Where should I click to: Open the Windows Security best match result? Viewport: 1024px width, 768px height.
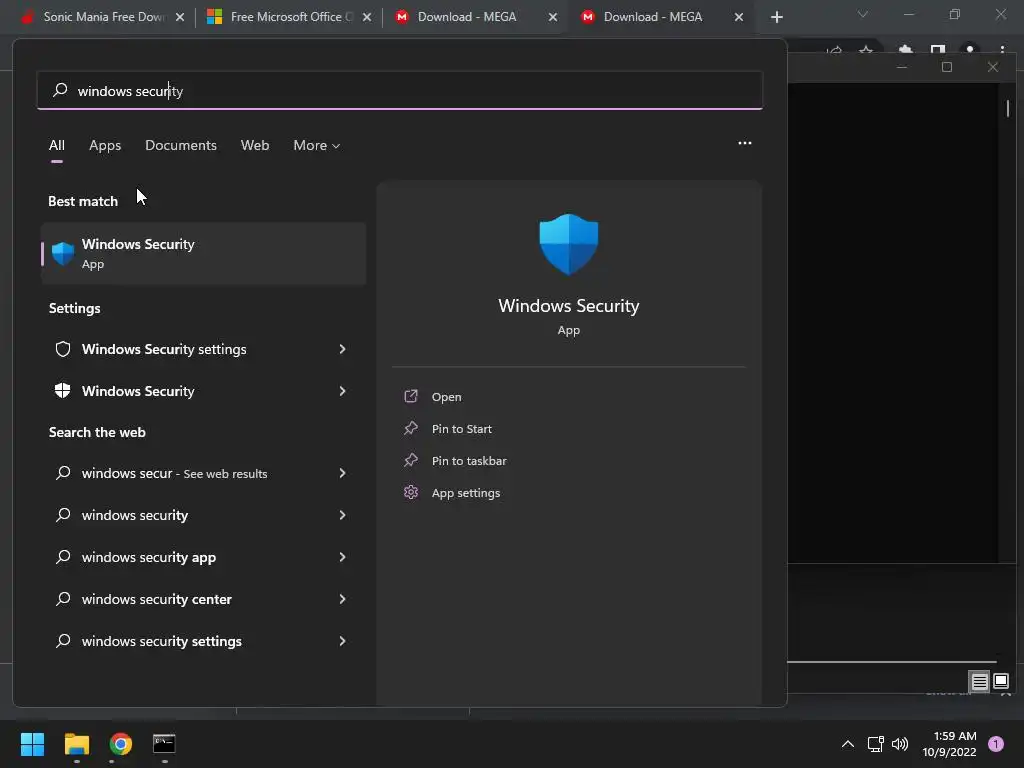click(x=203, y=253)
